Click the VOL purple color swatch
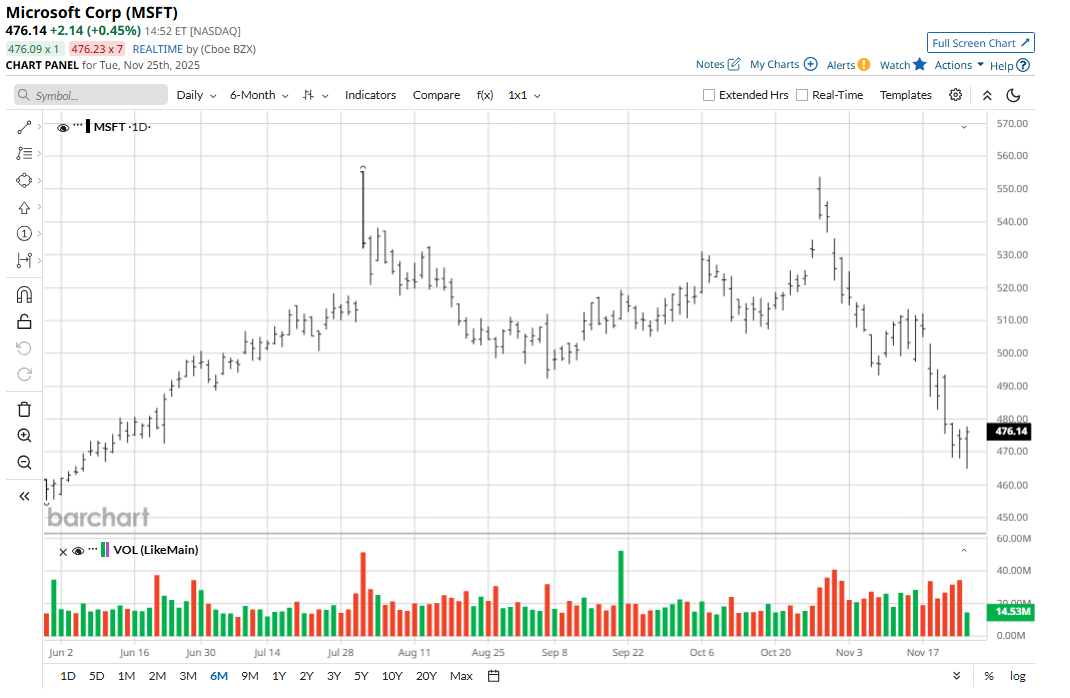Image resolution: width=1070 pixels, height=698 pixels. tap(107, 550)
